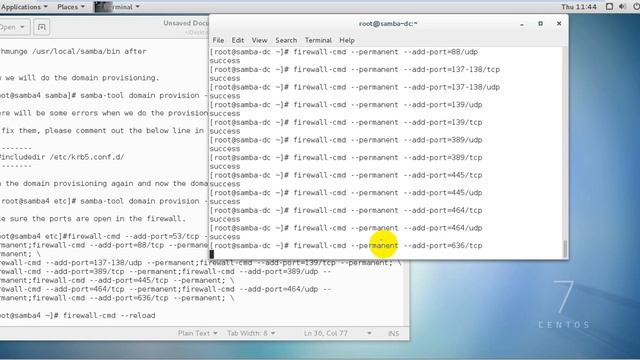Click editor line 'firewall-cmd --reload'

click(78, 316)
